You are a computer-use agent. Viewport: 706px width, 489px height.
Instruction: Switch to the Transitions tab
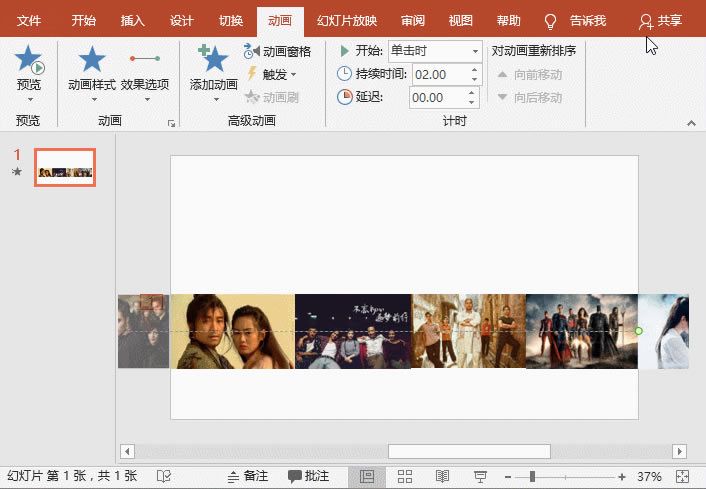click(x=230, y=21)
